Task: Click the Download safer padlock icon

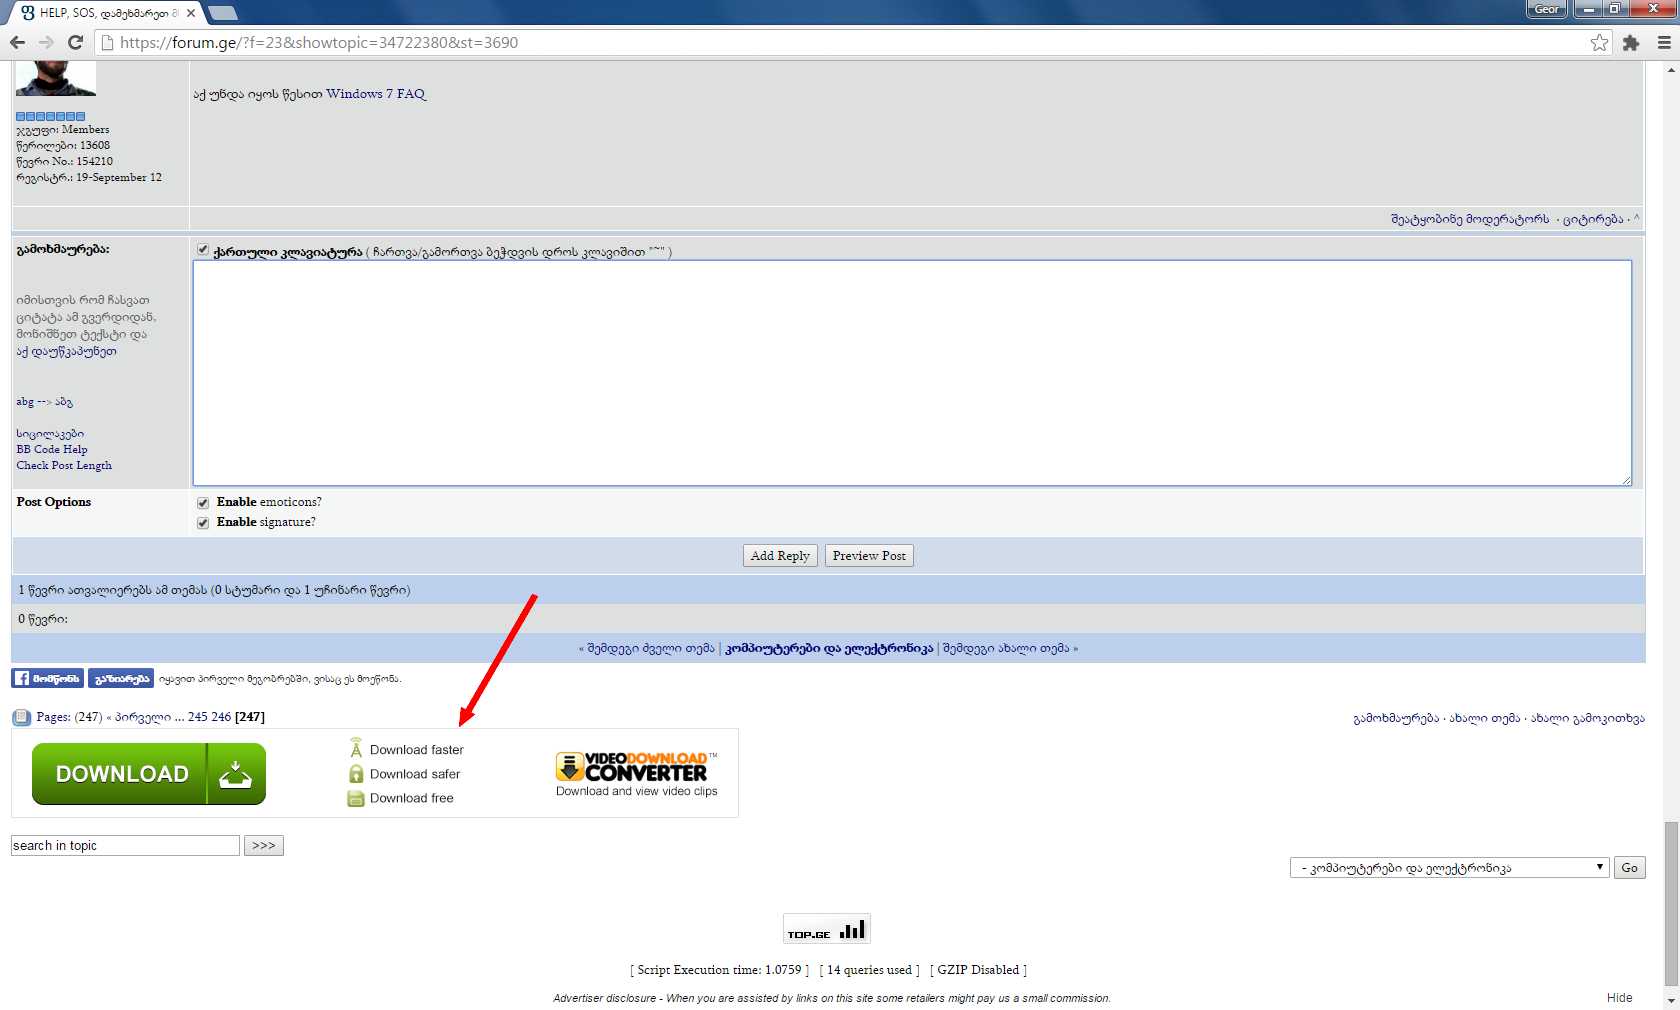Action: click(356, 774)
